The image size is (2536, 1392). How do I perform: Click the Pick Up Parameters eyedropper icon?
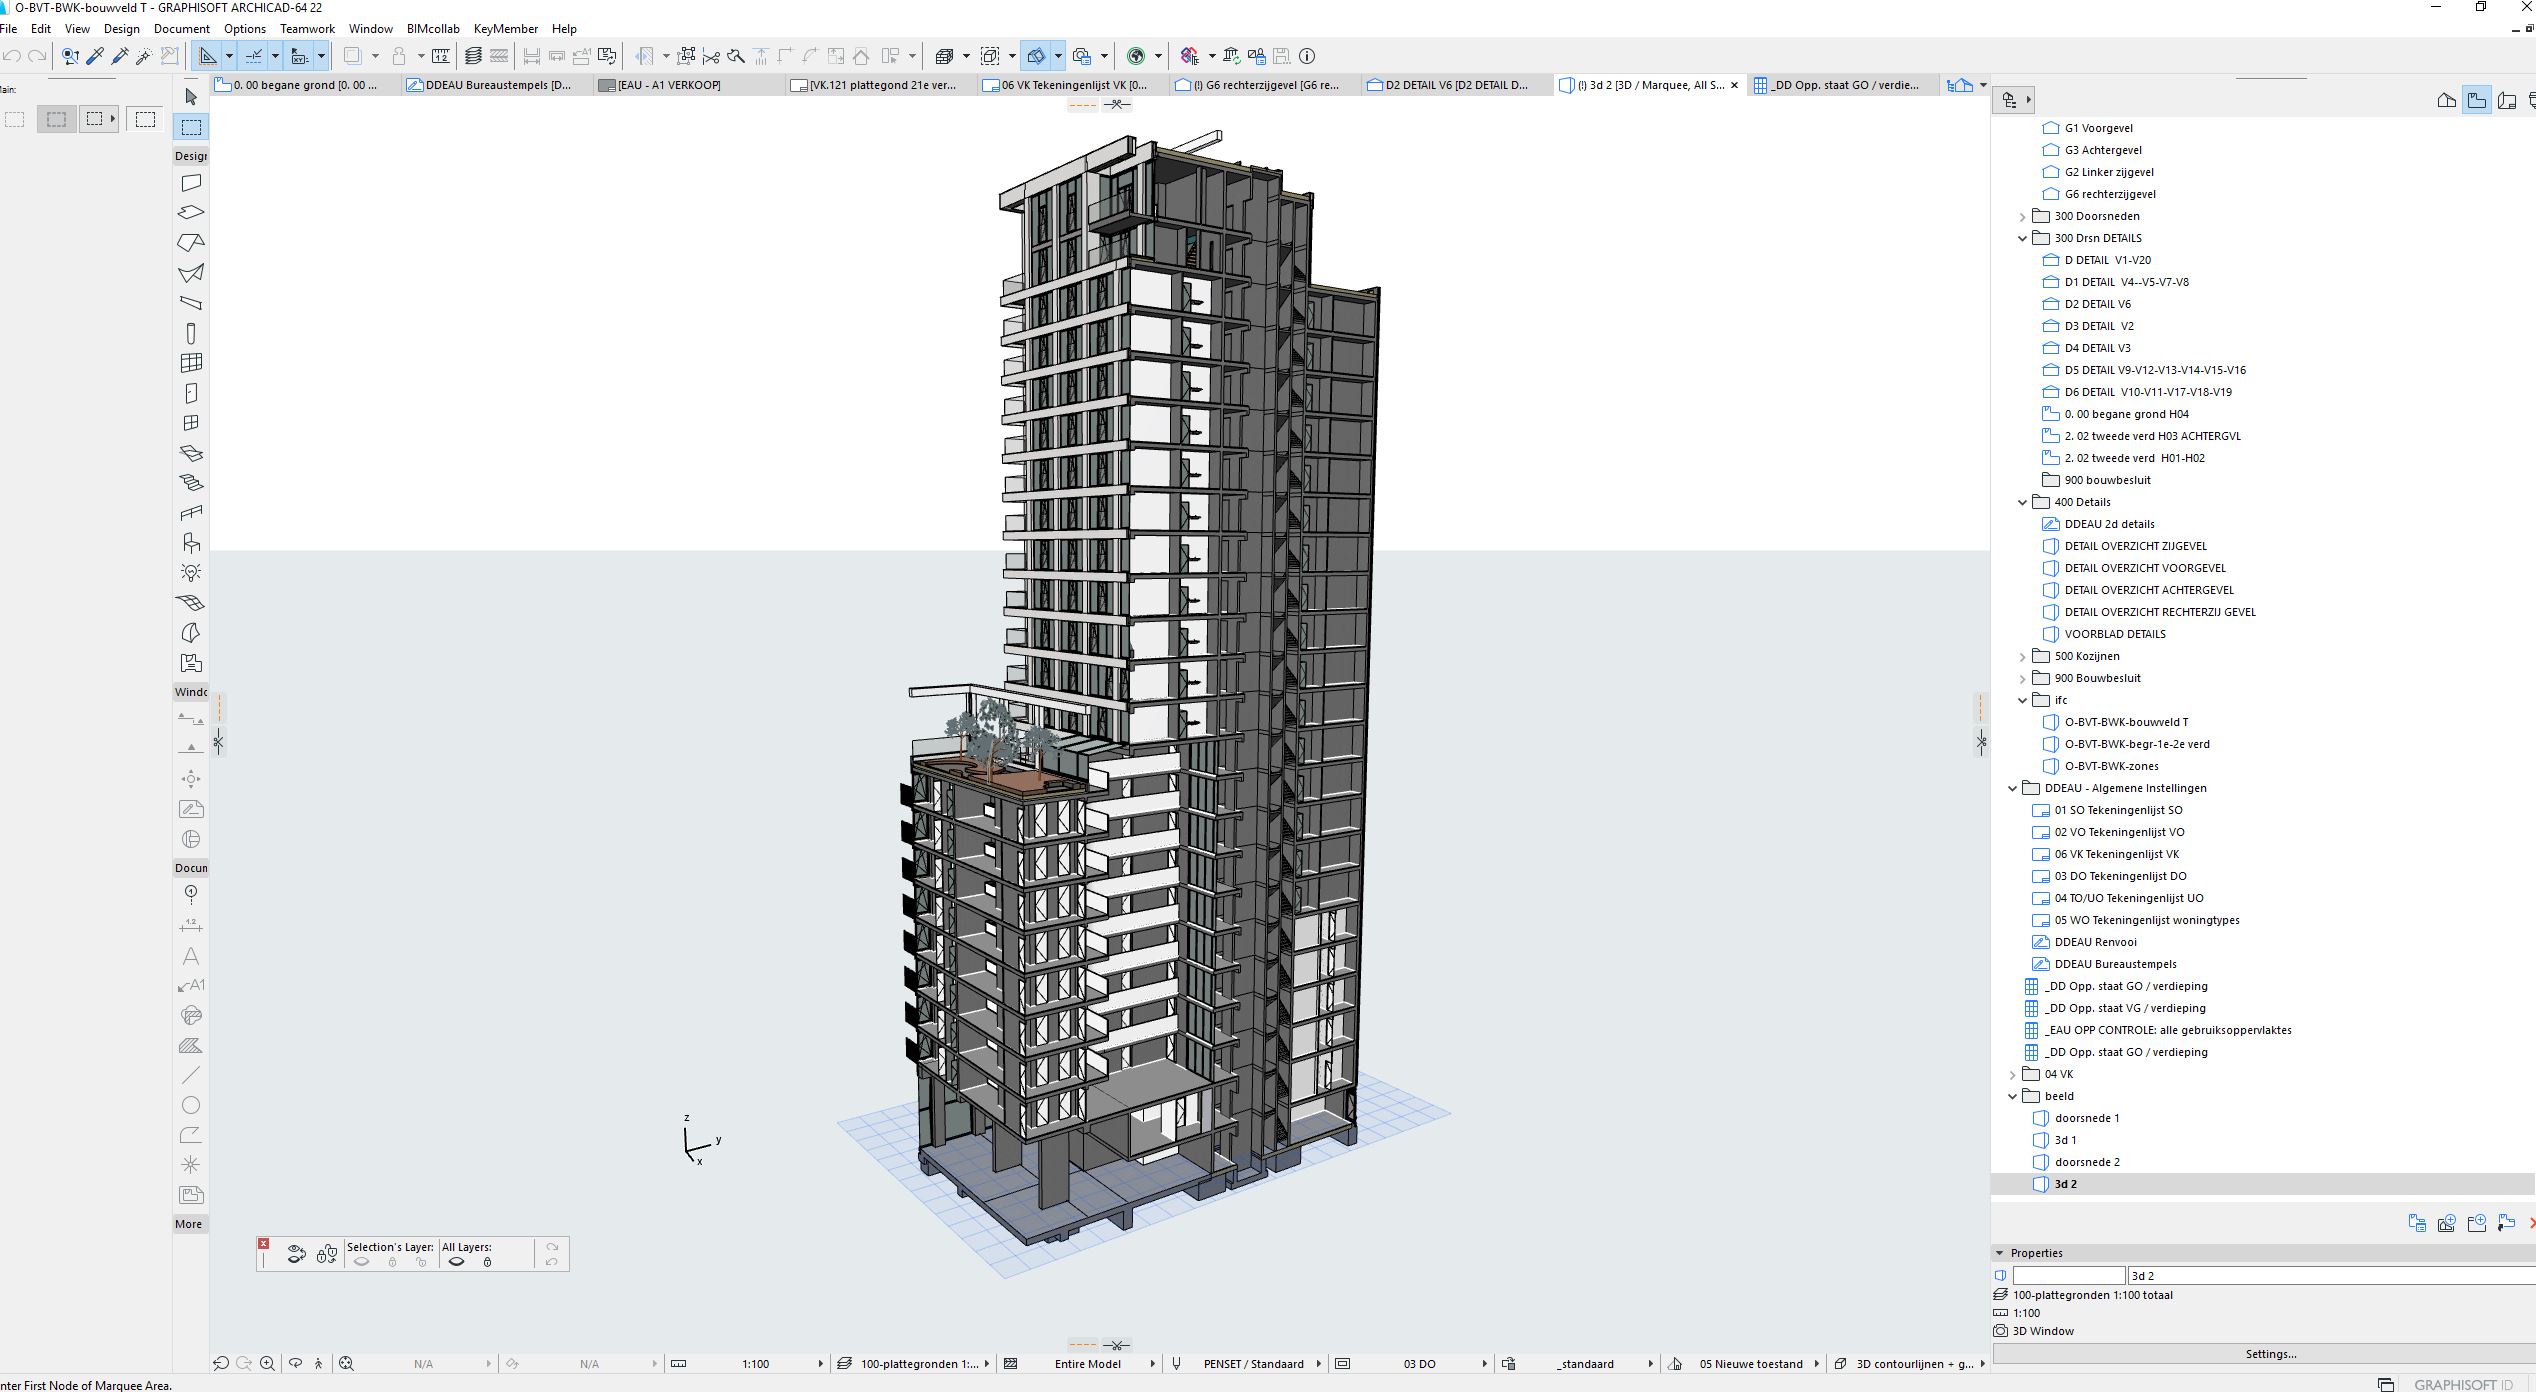tap(96, 56)
